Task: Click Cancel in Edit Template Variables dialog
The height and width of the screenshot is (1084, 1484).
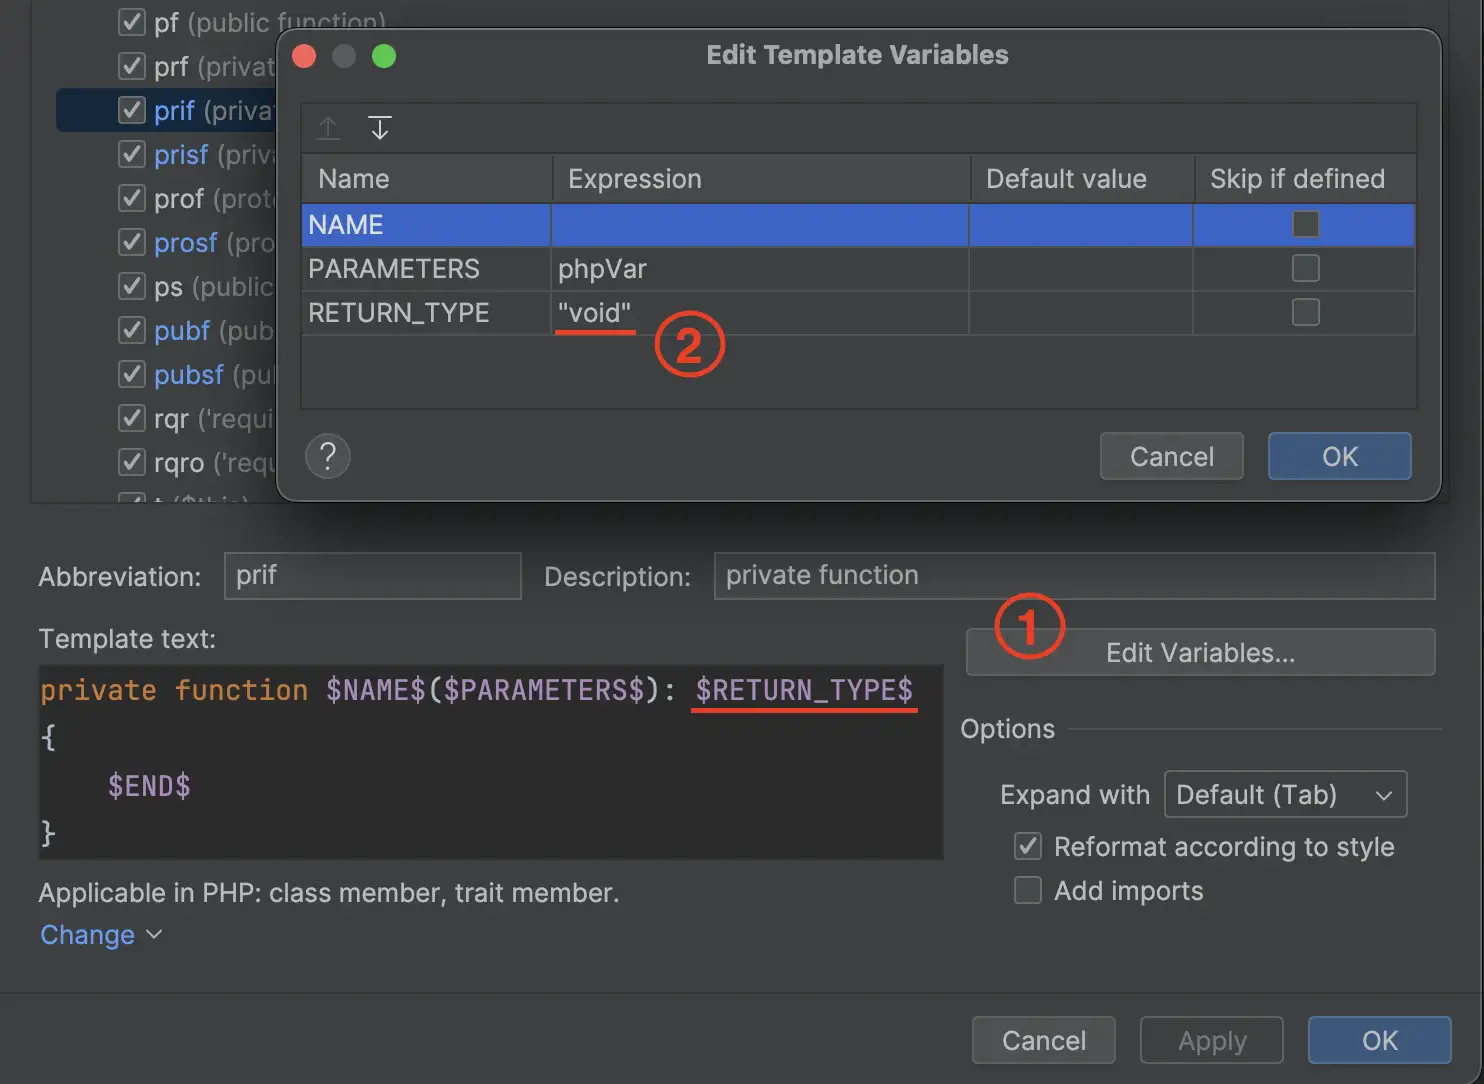Action: tap(1171, 456)
